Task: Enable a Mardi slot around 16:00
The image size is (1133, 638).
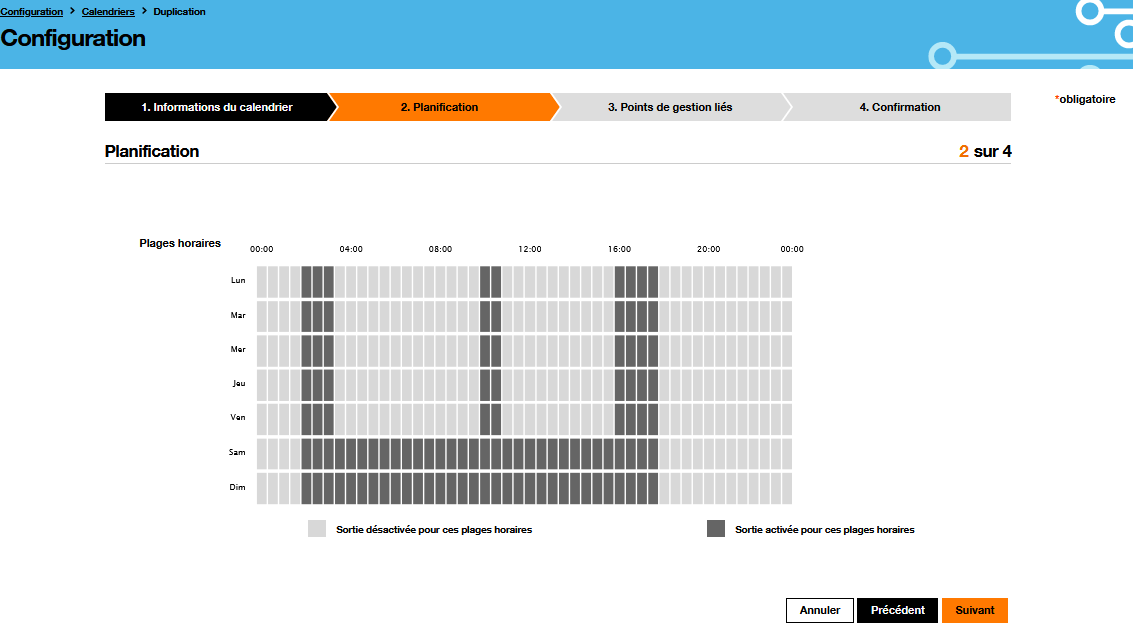Action: (620, 315)
